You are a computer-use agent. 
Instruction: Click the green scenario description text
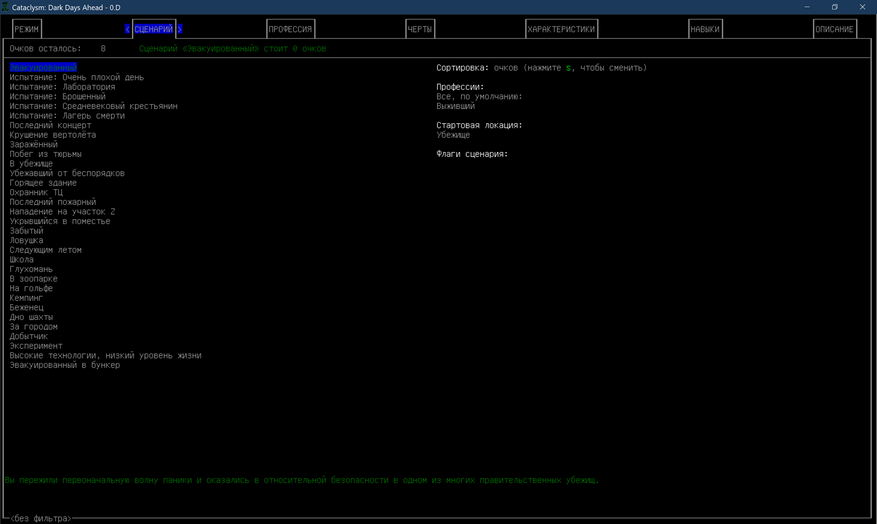click(302, 480)
